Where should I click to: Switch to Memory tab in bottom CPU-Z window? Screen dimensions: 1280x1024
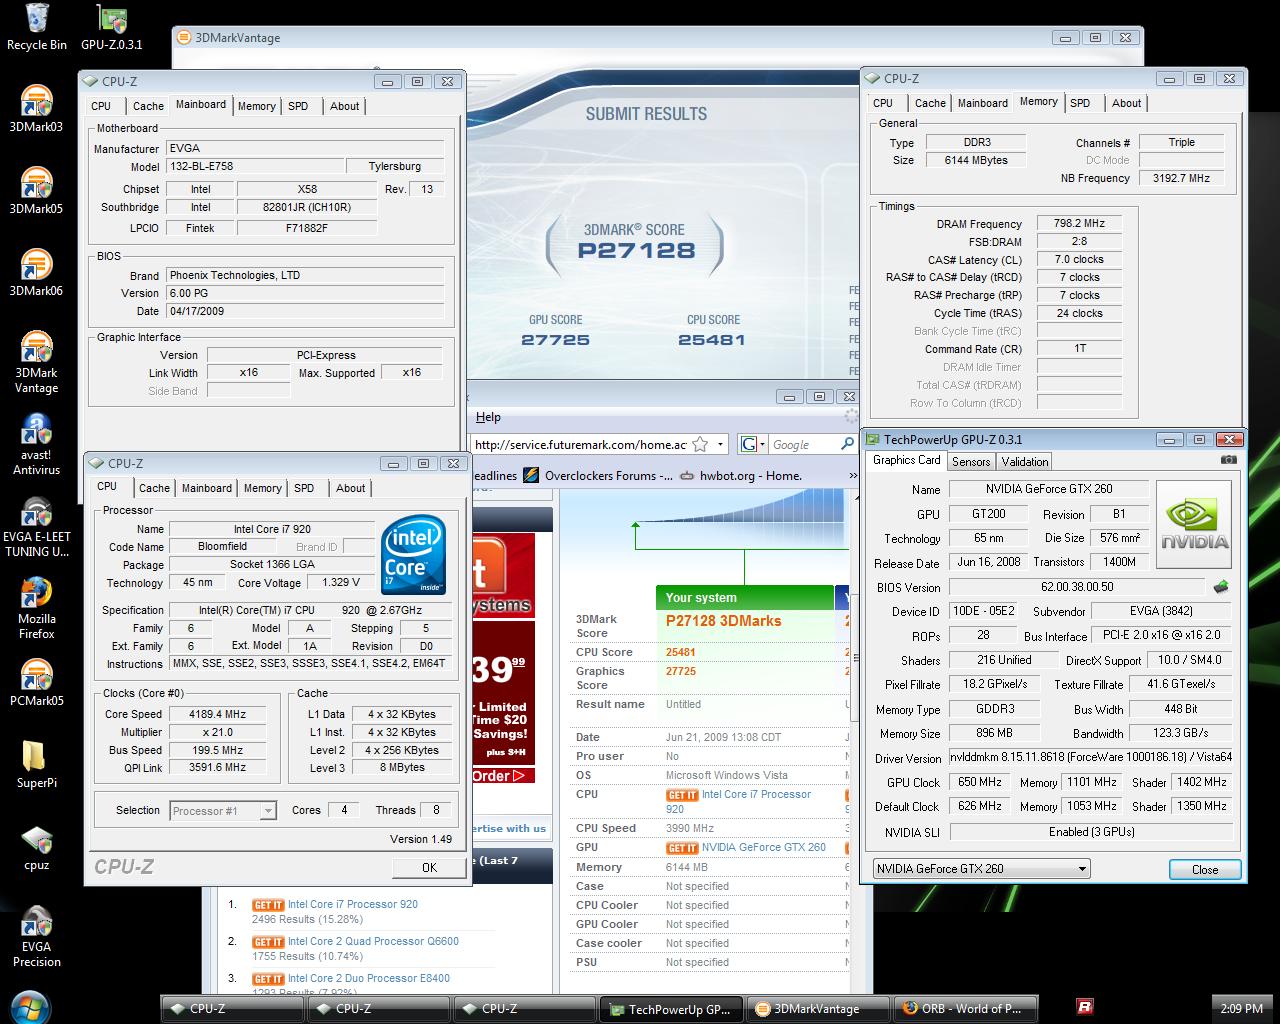[262, 488]
